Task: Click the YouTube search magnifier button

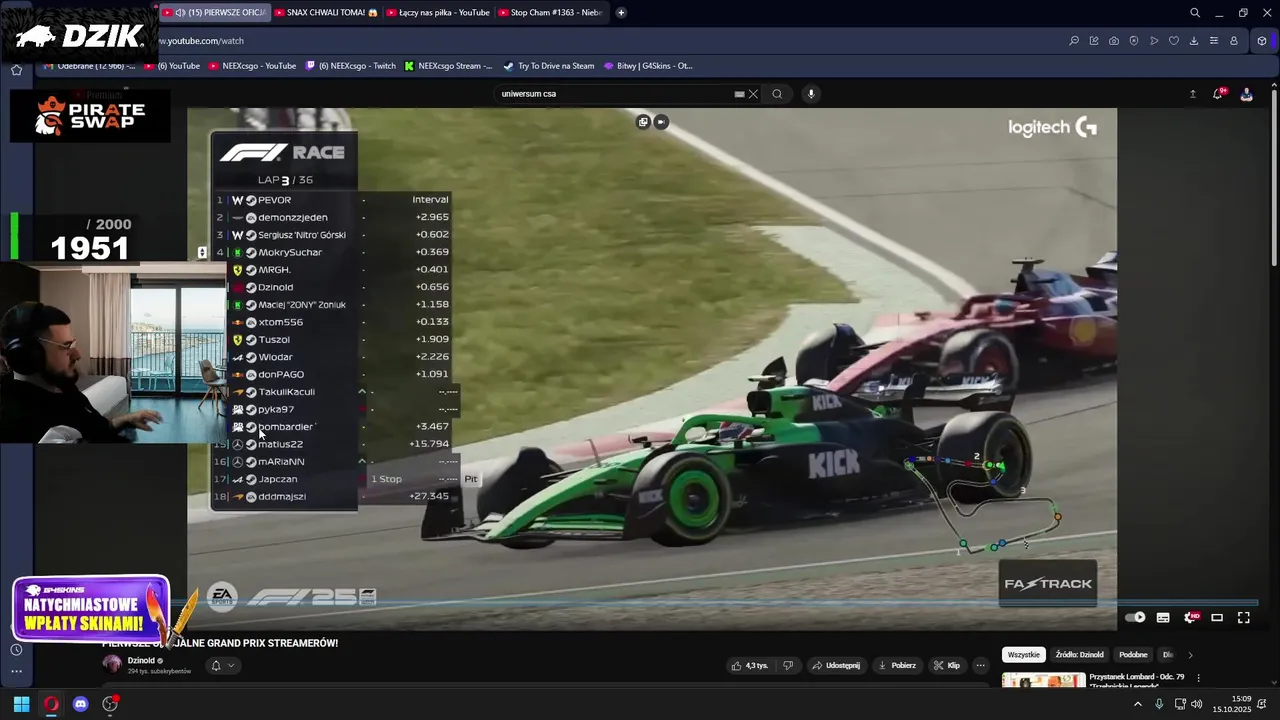Action: [x=777, y=94]
